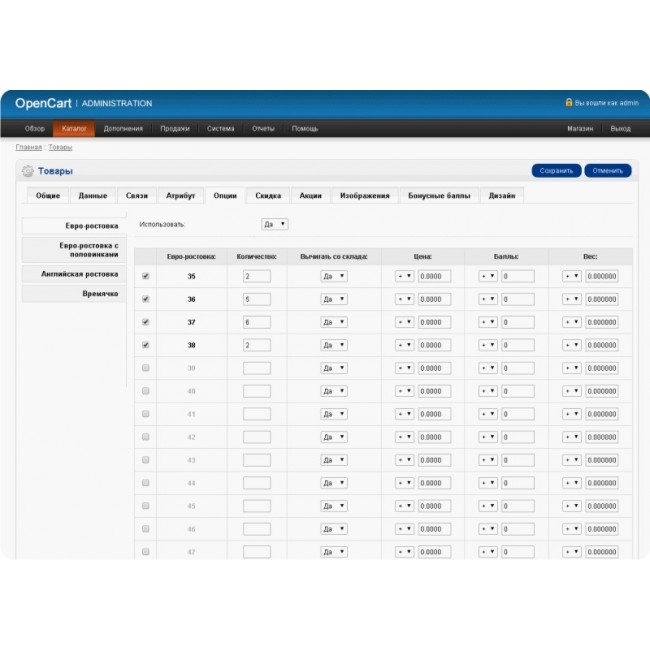
Task: Expand subtract-from-stock dropdown in row 35
Action: 333,276
